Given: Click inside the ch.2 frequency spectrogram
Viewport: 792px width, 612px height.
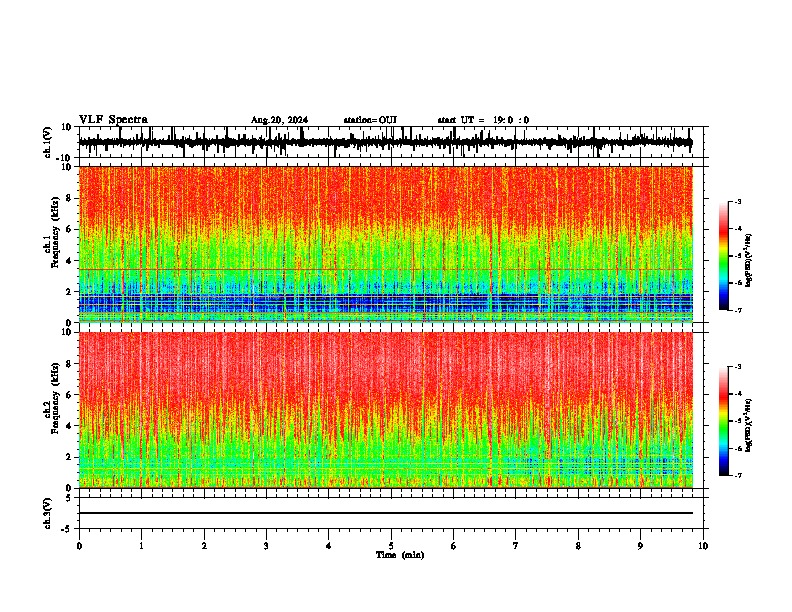Looking at the screenshot, I should pos(386,410).
